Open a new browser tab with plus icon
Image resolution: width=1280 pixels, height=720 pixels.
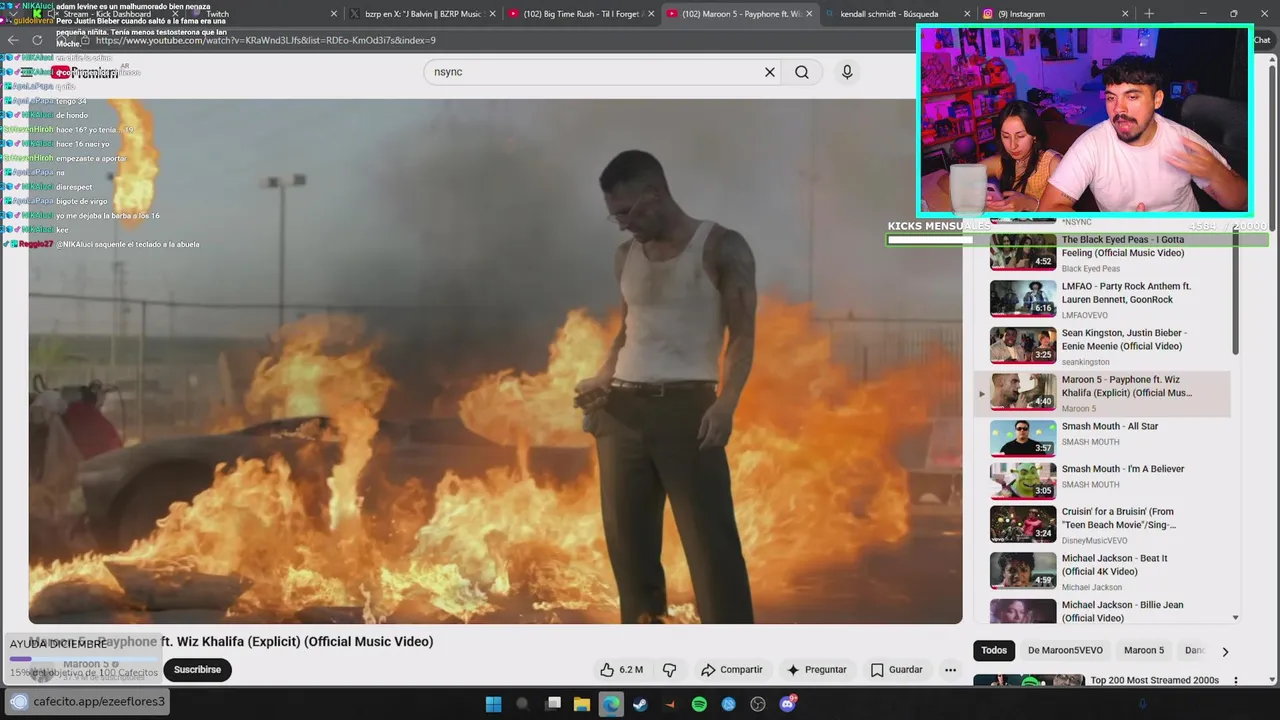pos(1149,14)
